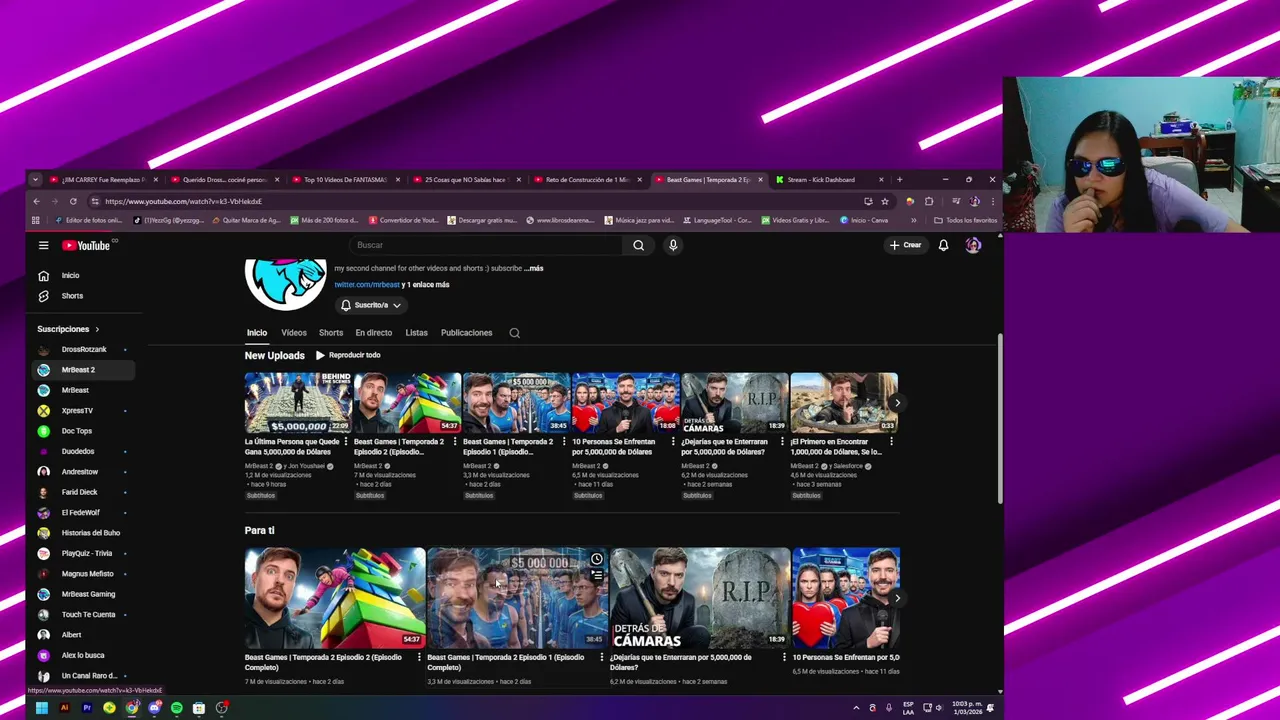Image resolution: width=1280 pixels, height=720 pixels.
Task: Open the 18:08 10 Personas Se Enfrentan thumbnail
Action: [x=625, y=403]
